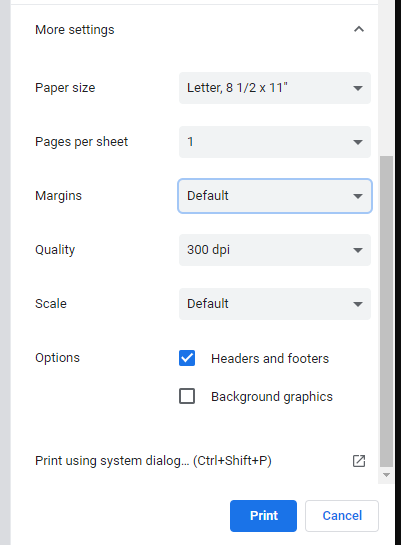Open the Scale dropdown set to Default
The image size is (401, 545).
pos(275,304)
